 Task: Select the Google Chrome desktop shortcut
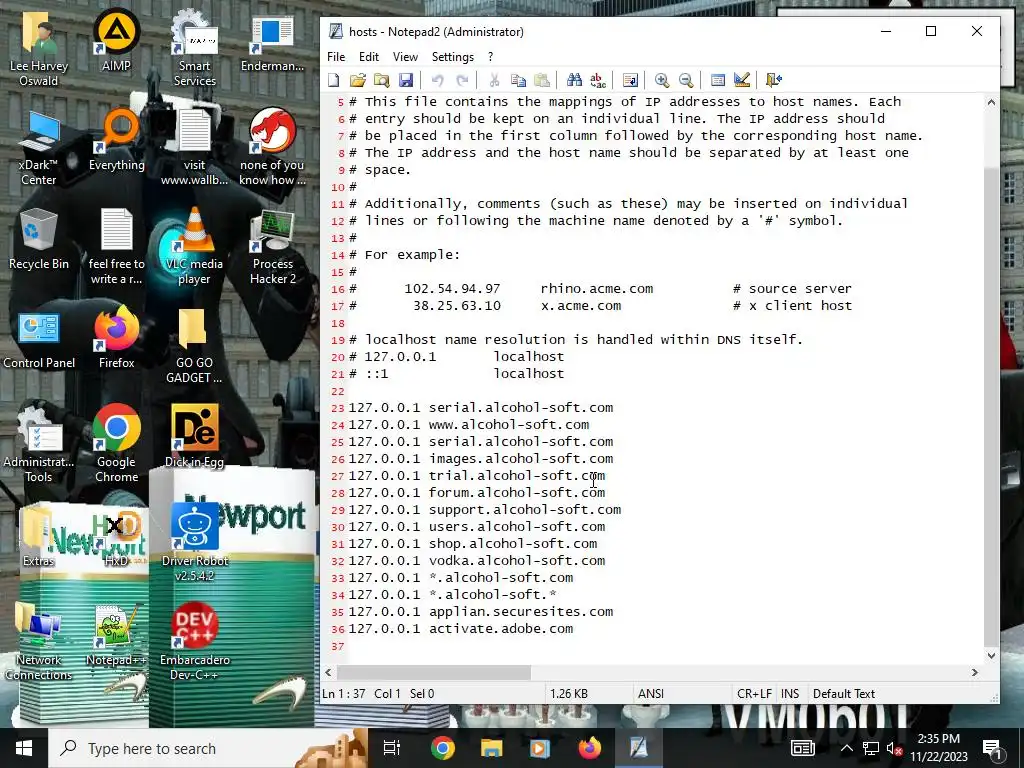[x=116, y=444]
